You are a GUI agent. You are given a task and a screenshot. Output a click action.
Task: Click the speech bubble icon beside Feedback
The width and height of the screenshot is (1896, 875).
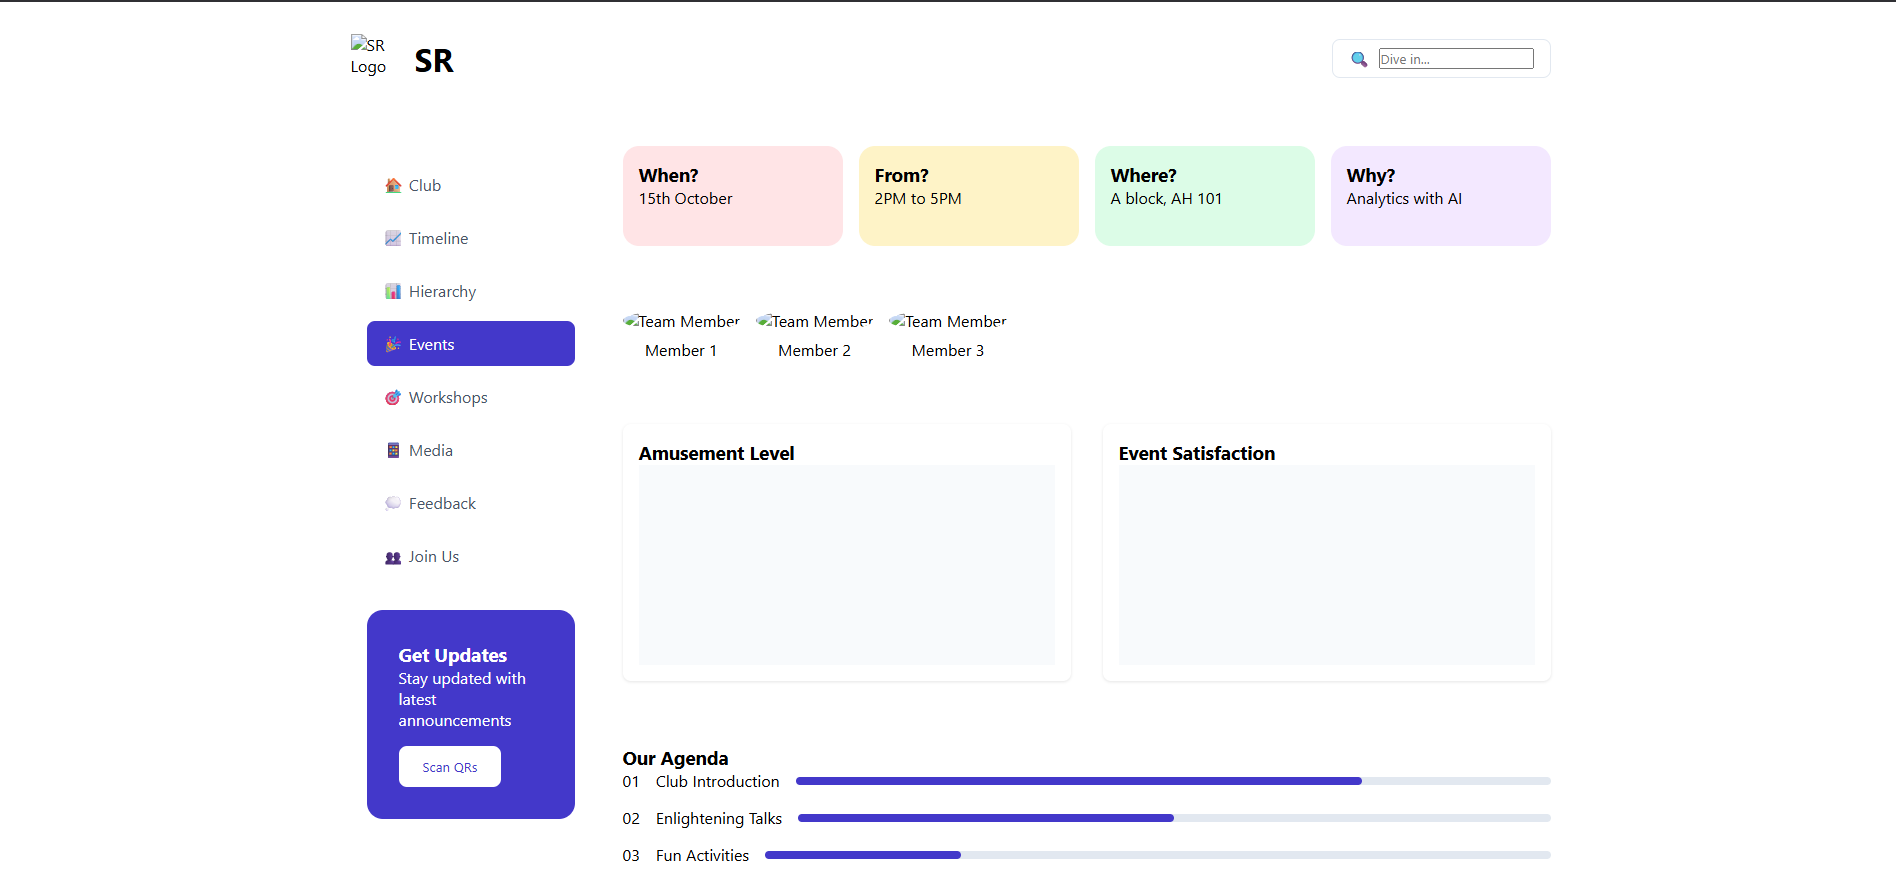point(393,504)
